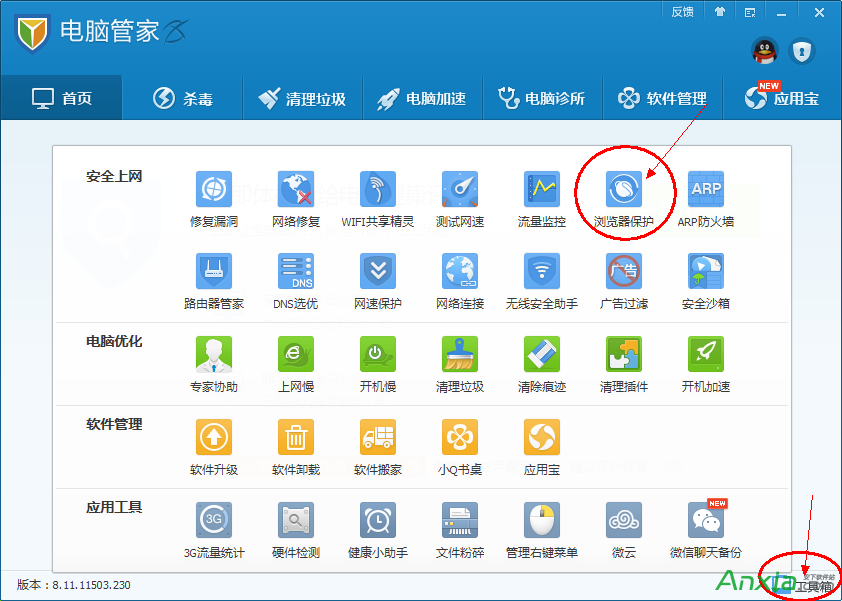This screenshot has width=842, height=601.
Task: Open the 管理右键菜单 mouse tool
Action: tap(541, 531)
